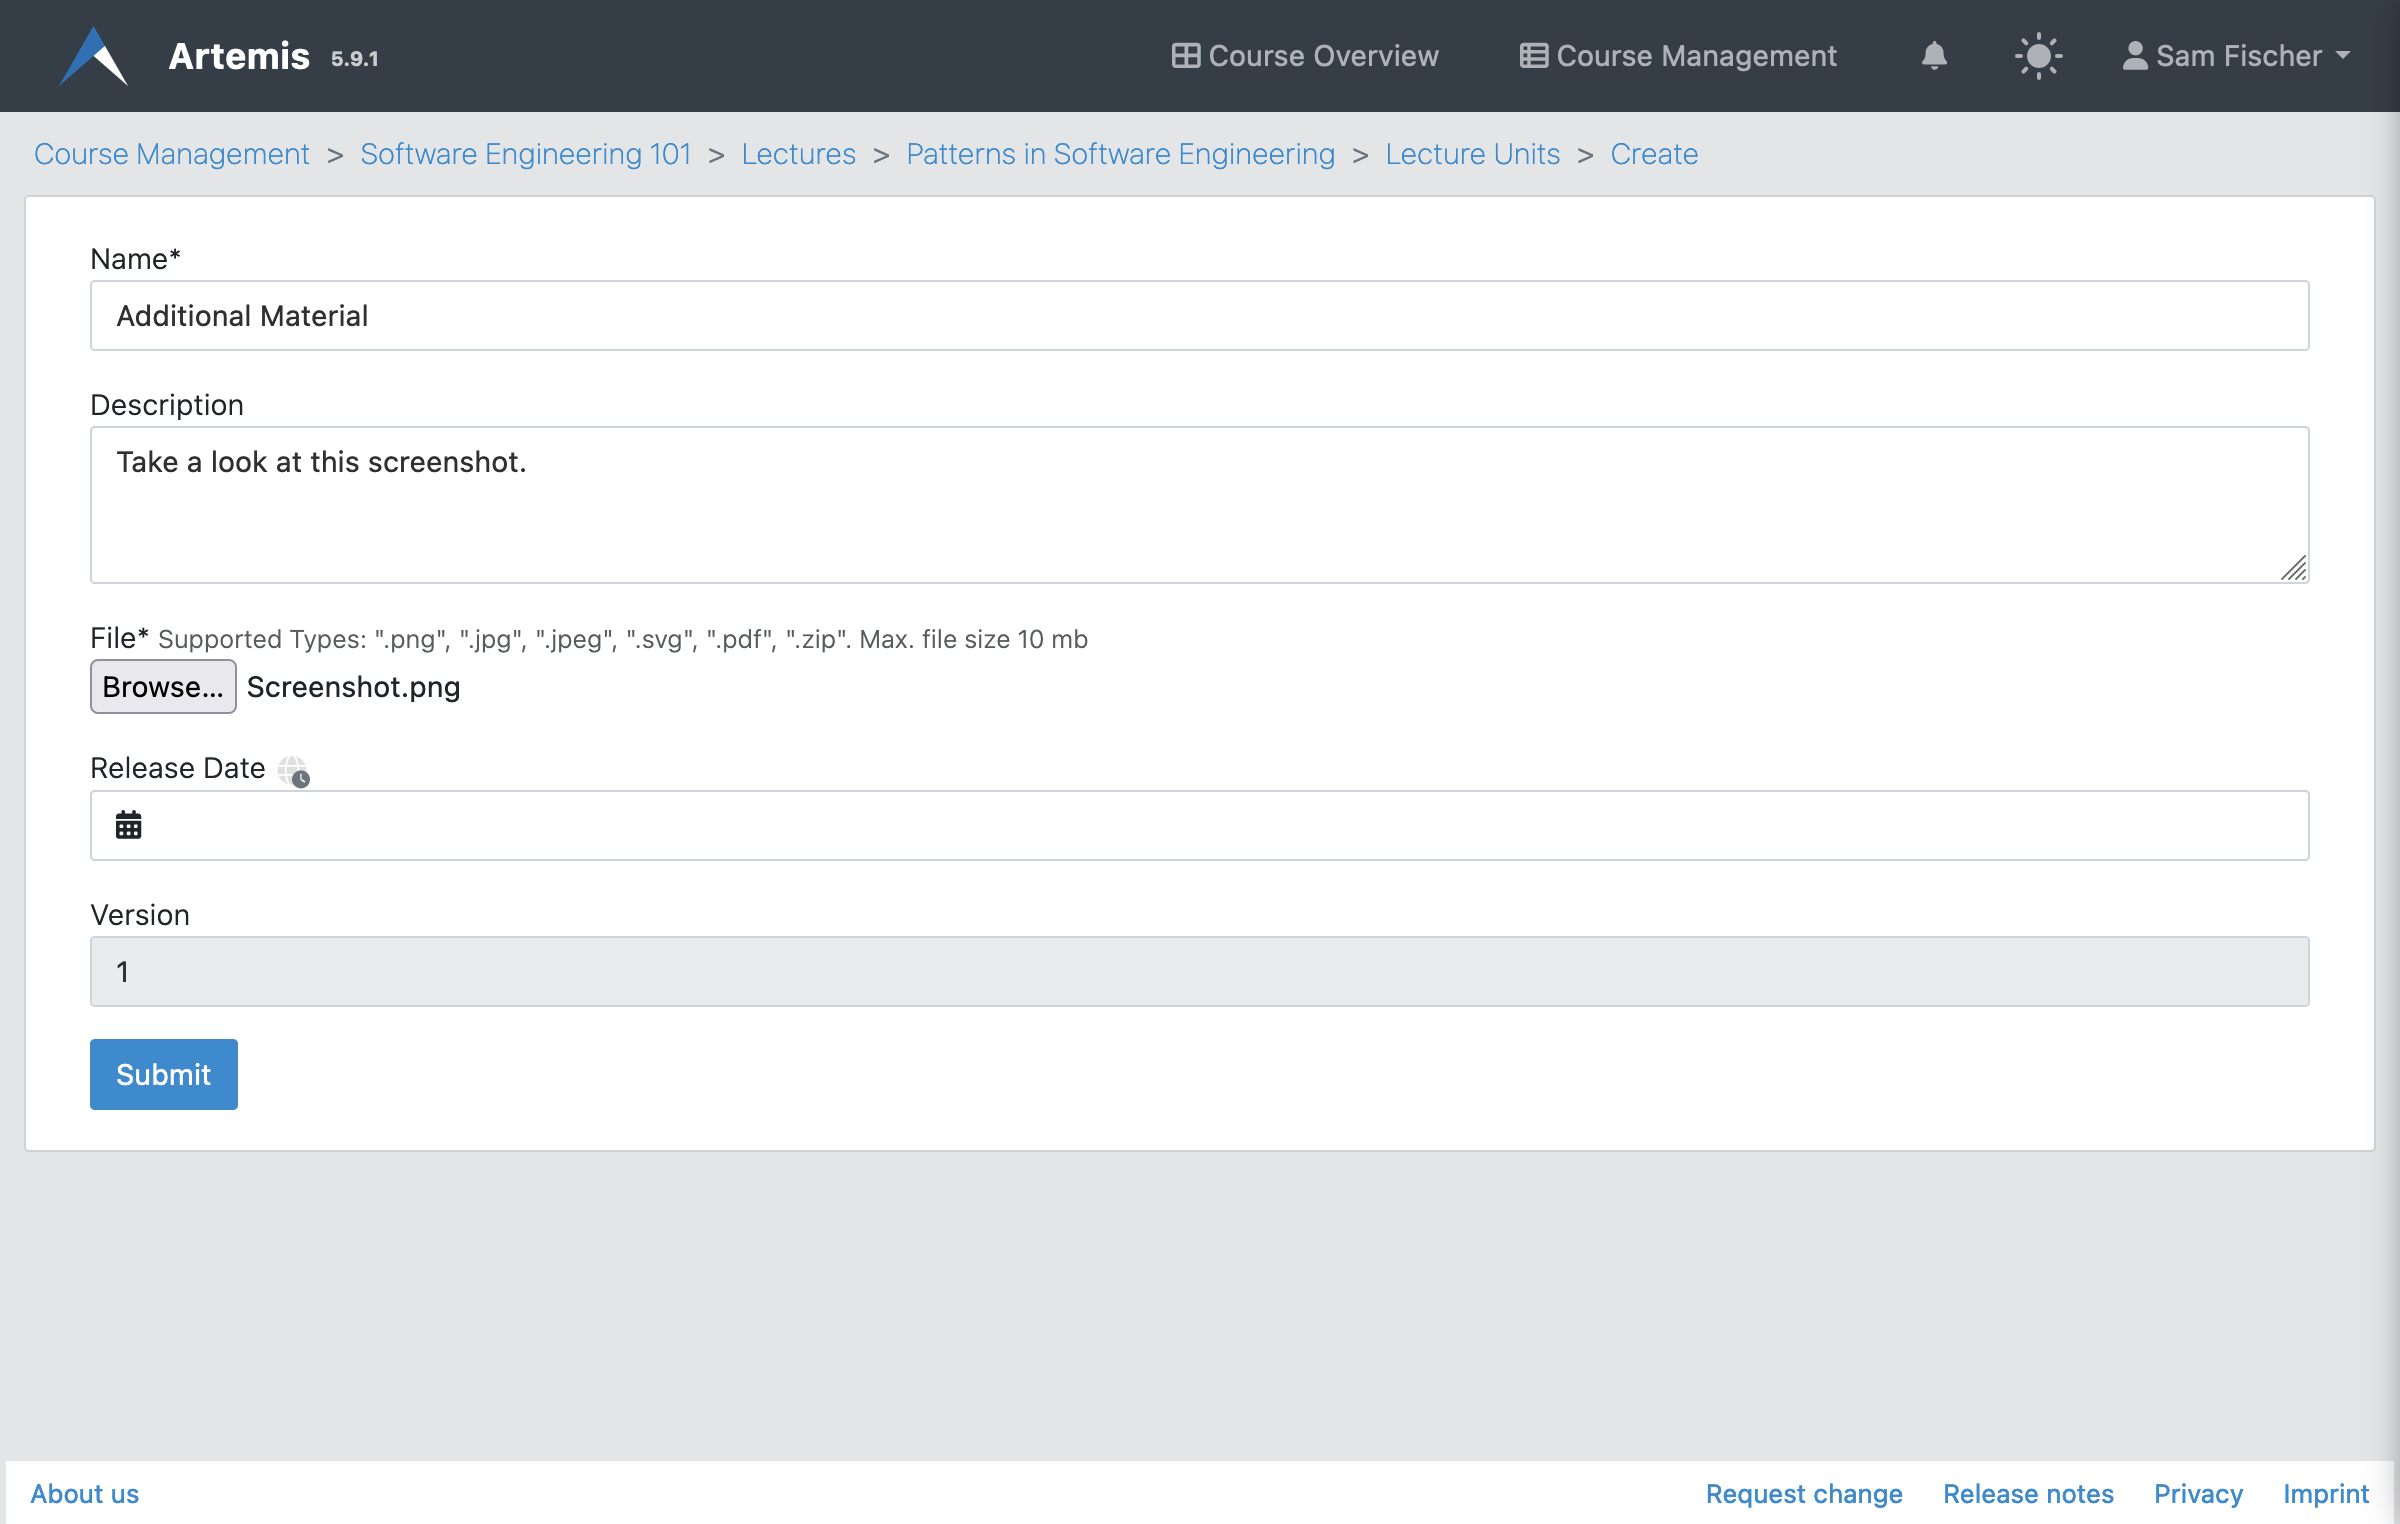Submit the lecture unit form

click(x=164, y=1075)
